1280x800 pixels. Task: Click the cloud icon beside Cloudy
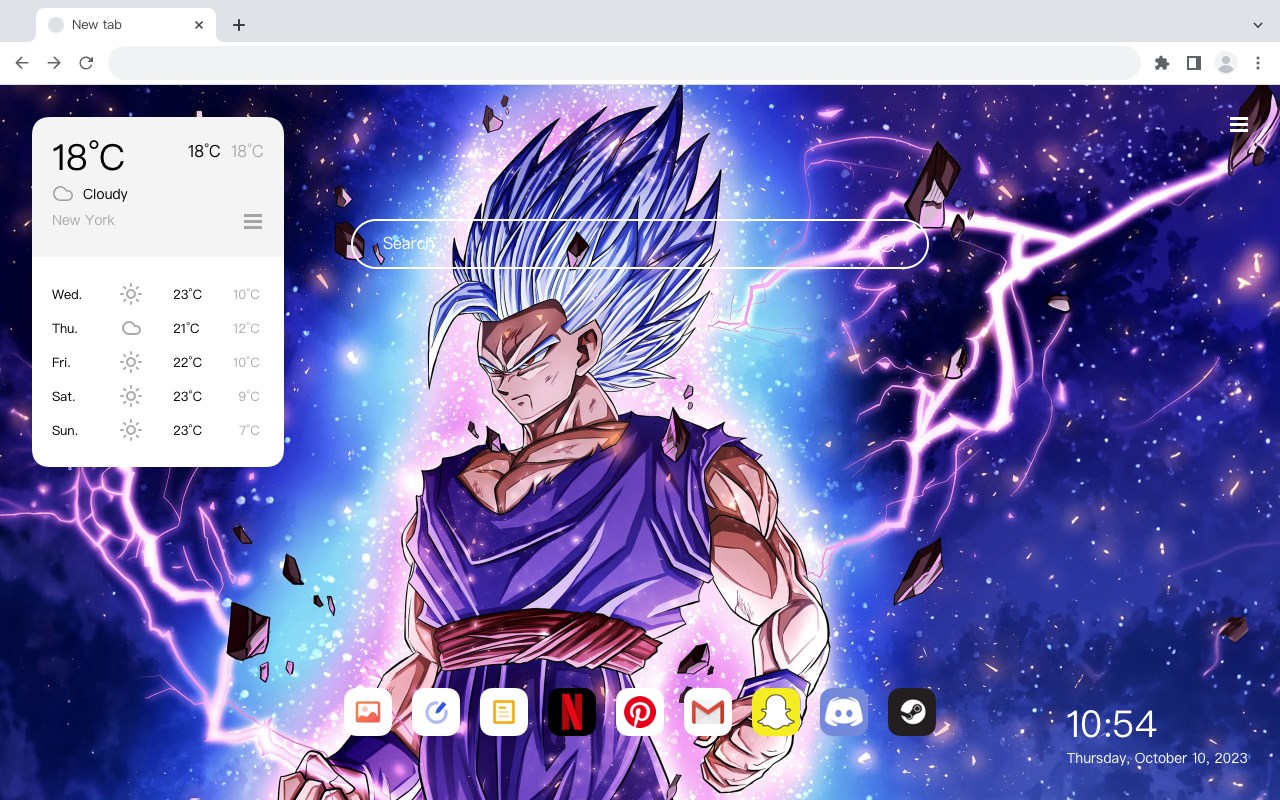(63, 194)
